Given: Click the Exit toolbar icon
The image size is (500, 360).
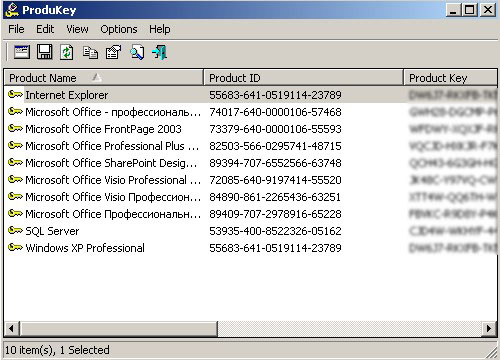Looking at the screenshot, I should pos(160,52).
